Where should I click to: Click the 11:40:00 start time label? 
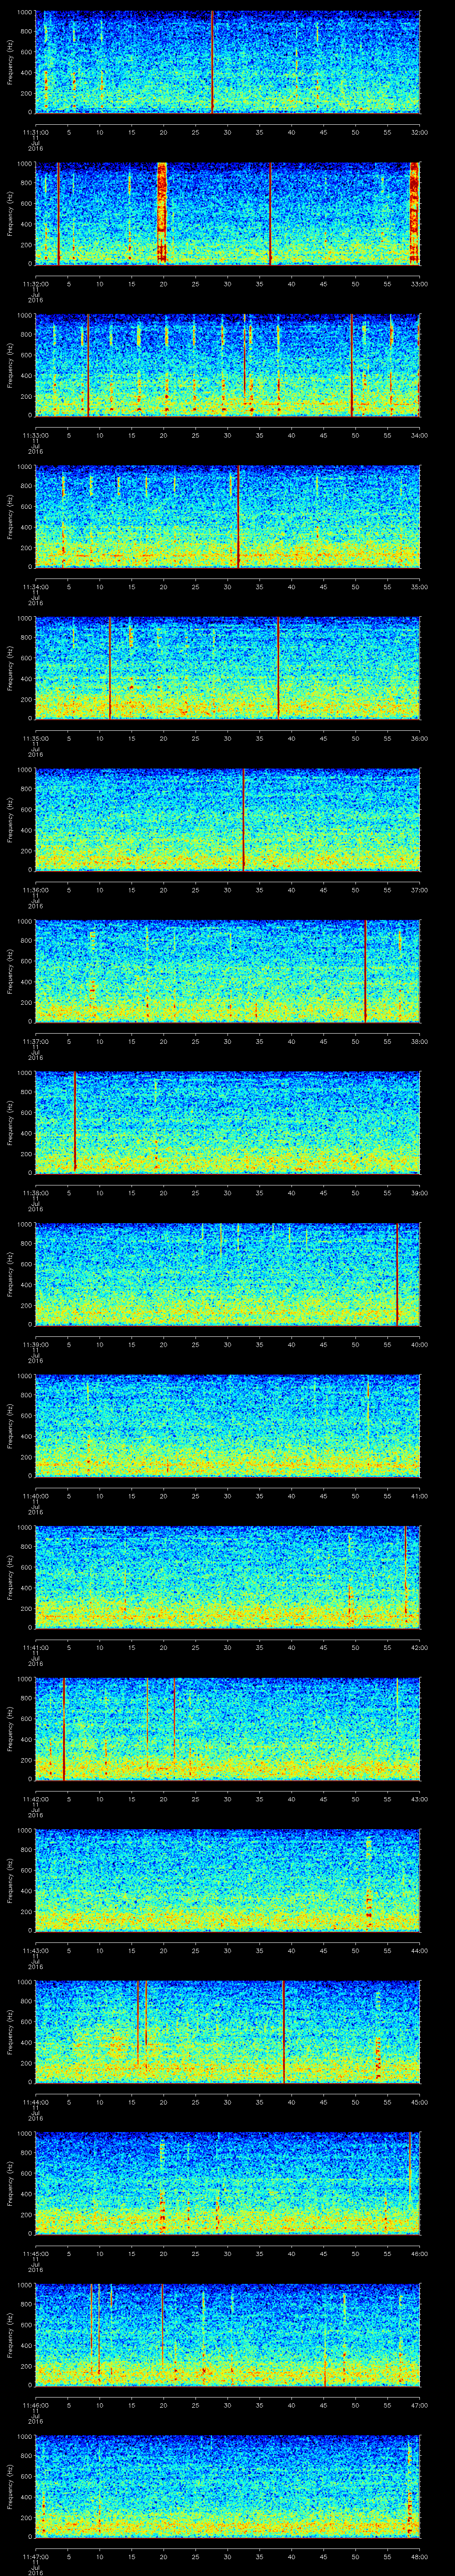pyautogui.click(x=36, y=1496)
